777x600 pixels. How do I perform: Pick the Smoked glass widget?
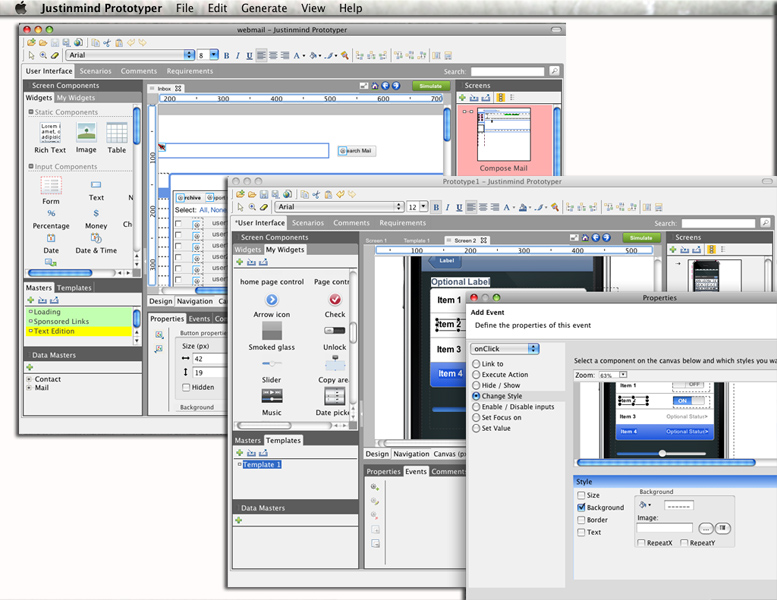pos(272,331)
